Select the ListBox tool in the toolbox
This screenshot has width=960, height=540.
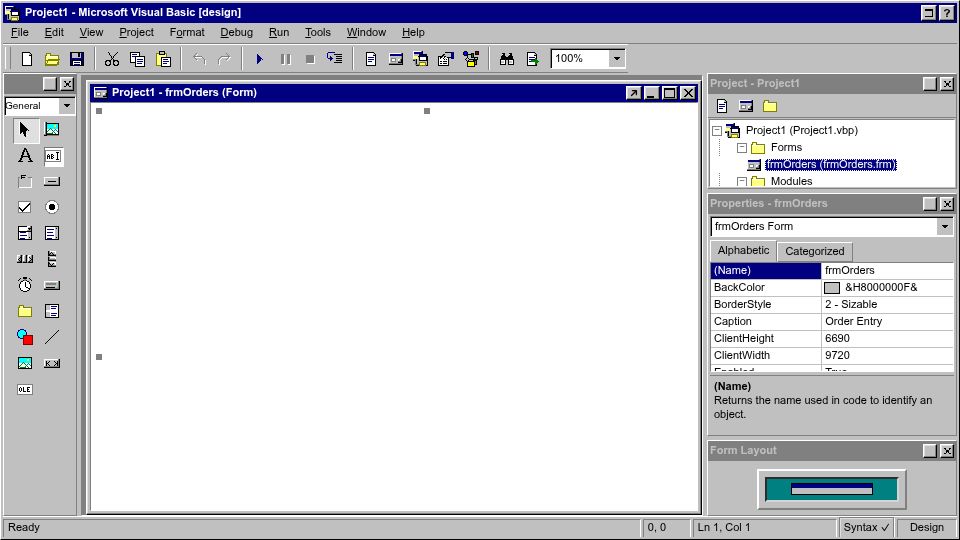pyautogui.click(x=52, y=233)
